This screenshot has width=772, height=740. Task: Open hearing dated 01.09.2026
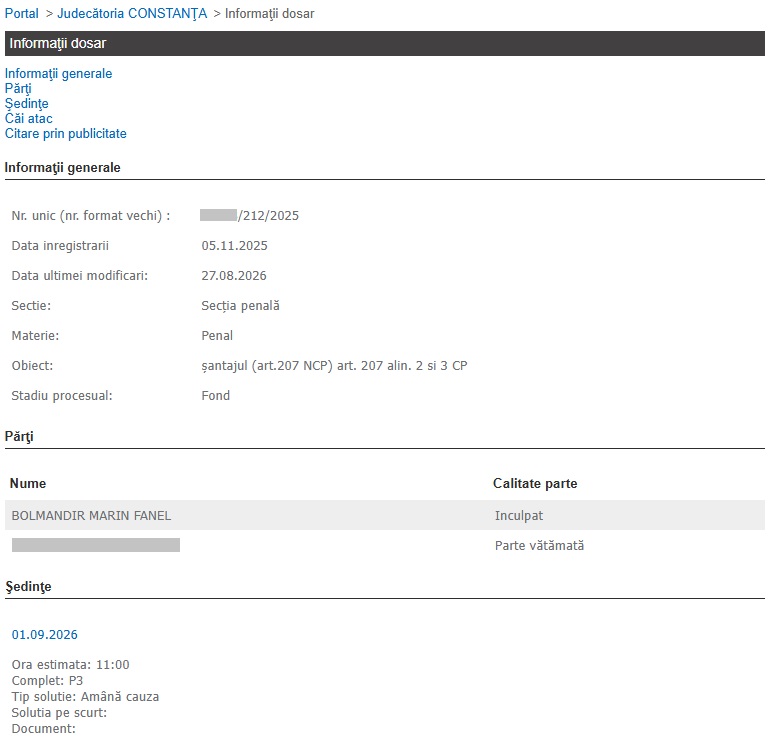coord(45,635)
